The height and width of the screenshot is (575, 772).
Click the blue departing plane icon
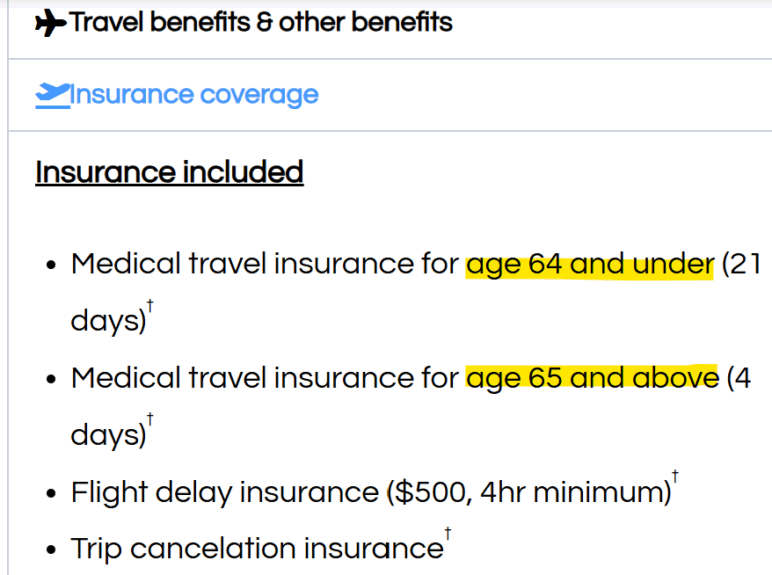(53, 96)
